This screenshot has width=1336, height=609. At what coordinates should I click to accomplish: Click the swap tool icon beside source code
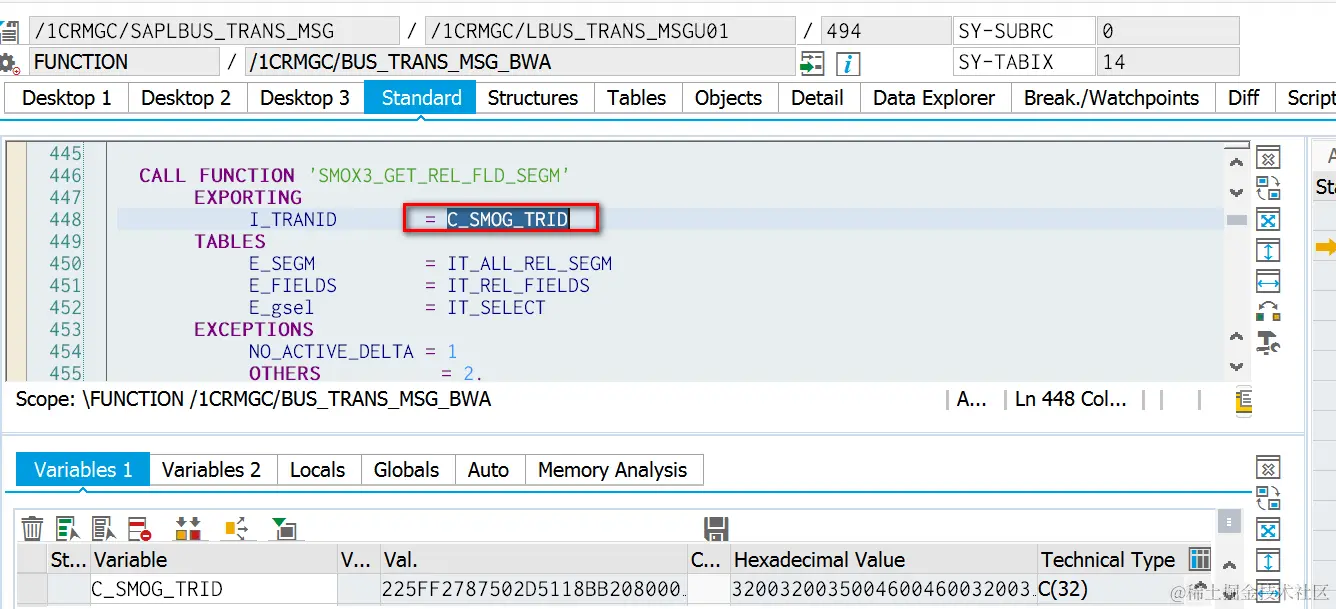click(1268, 188)
